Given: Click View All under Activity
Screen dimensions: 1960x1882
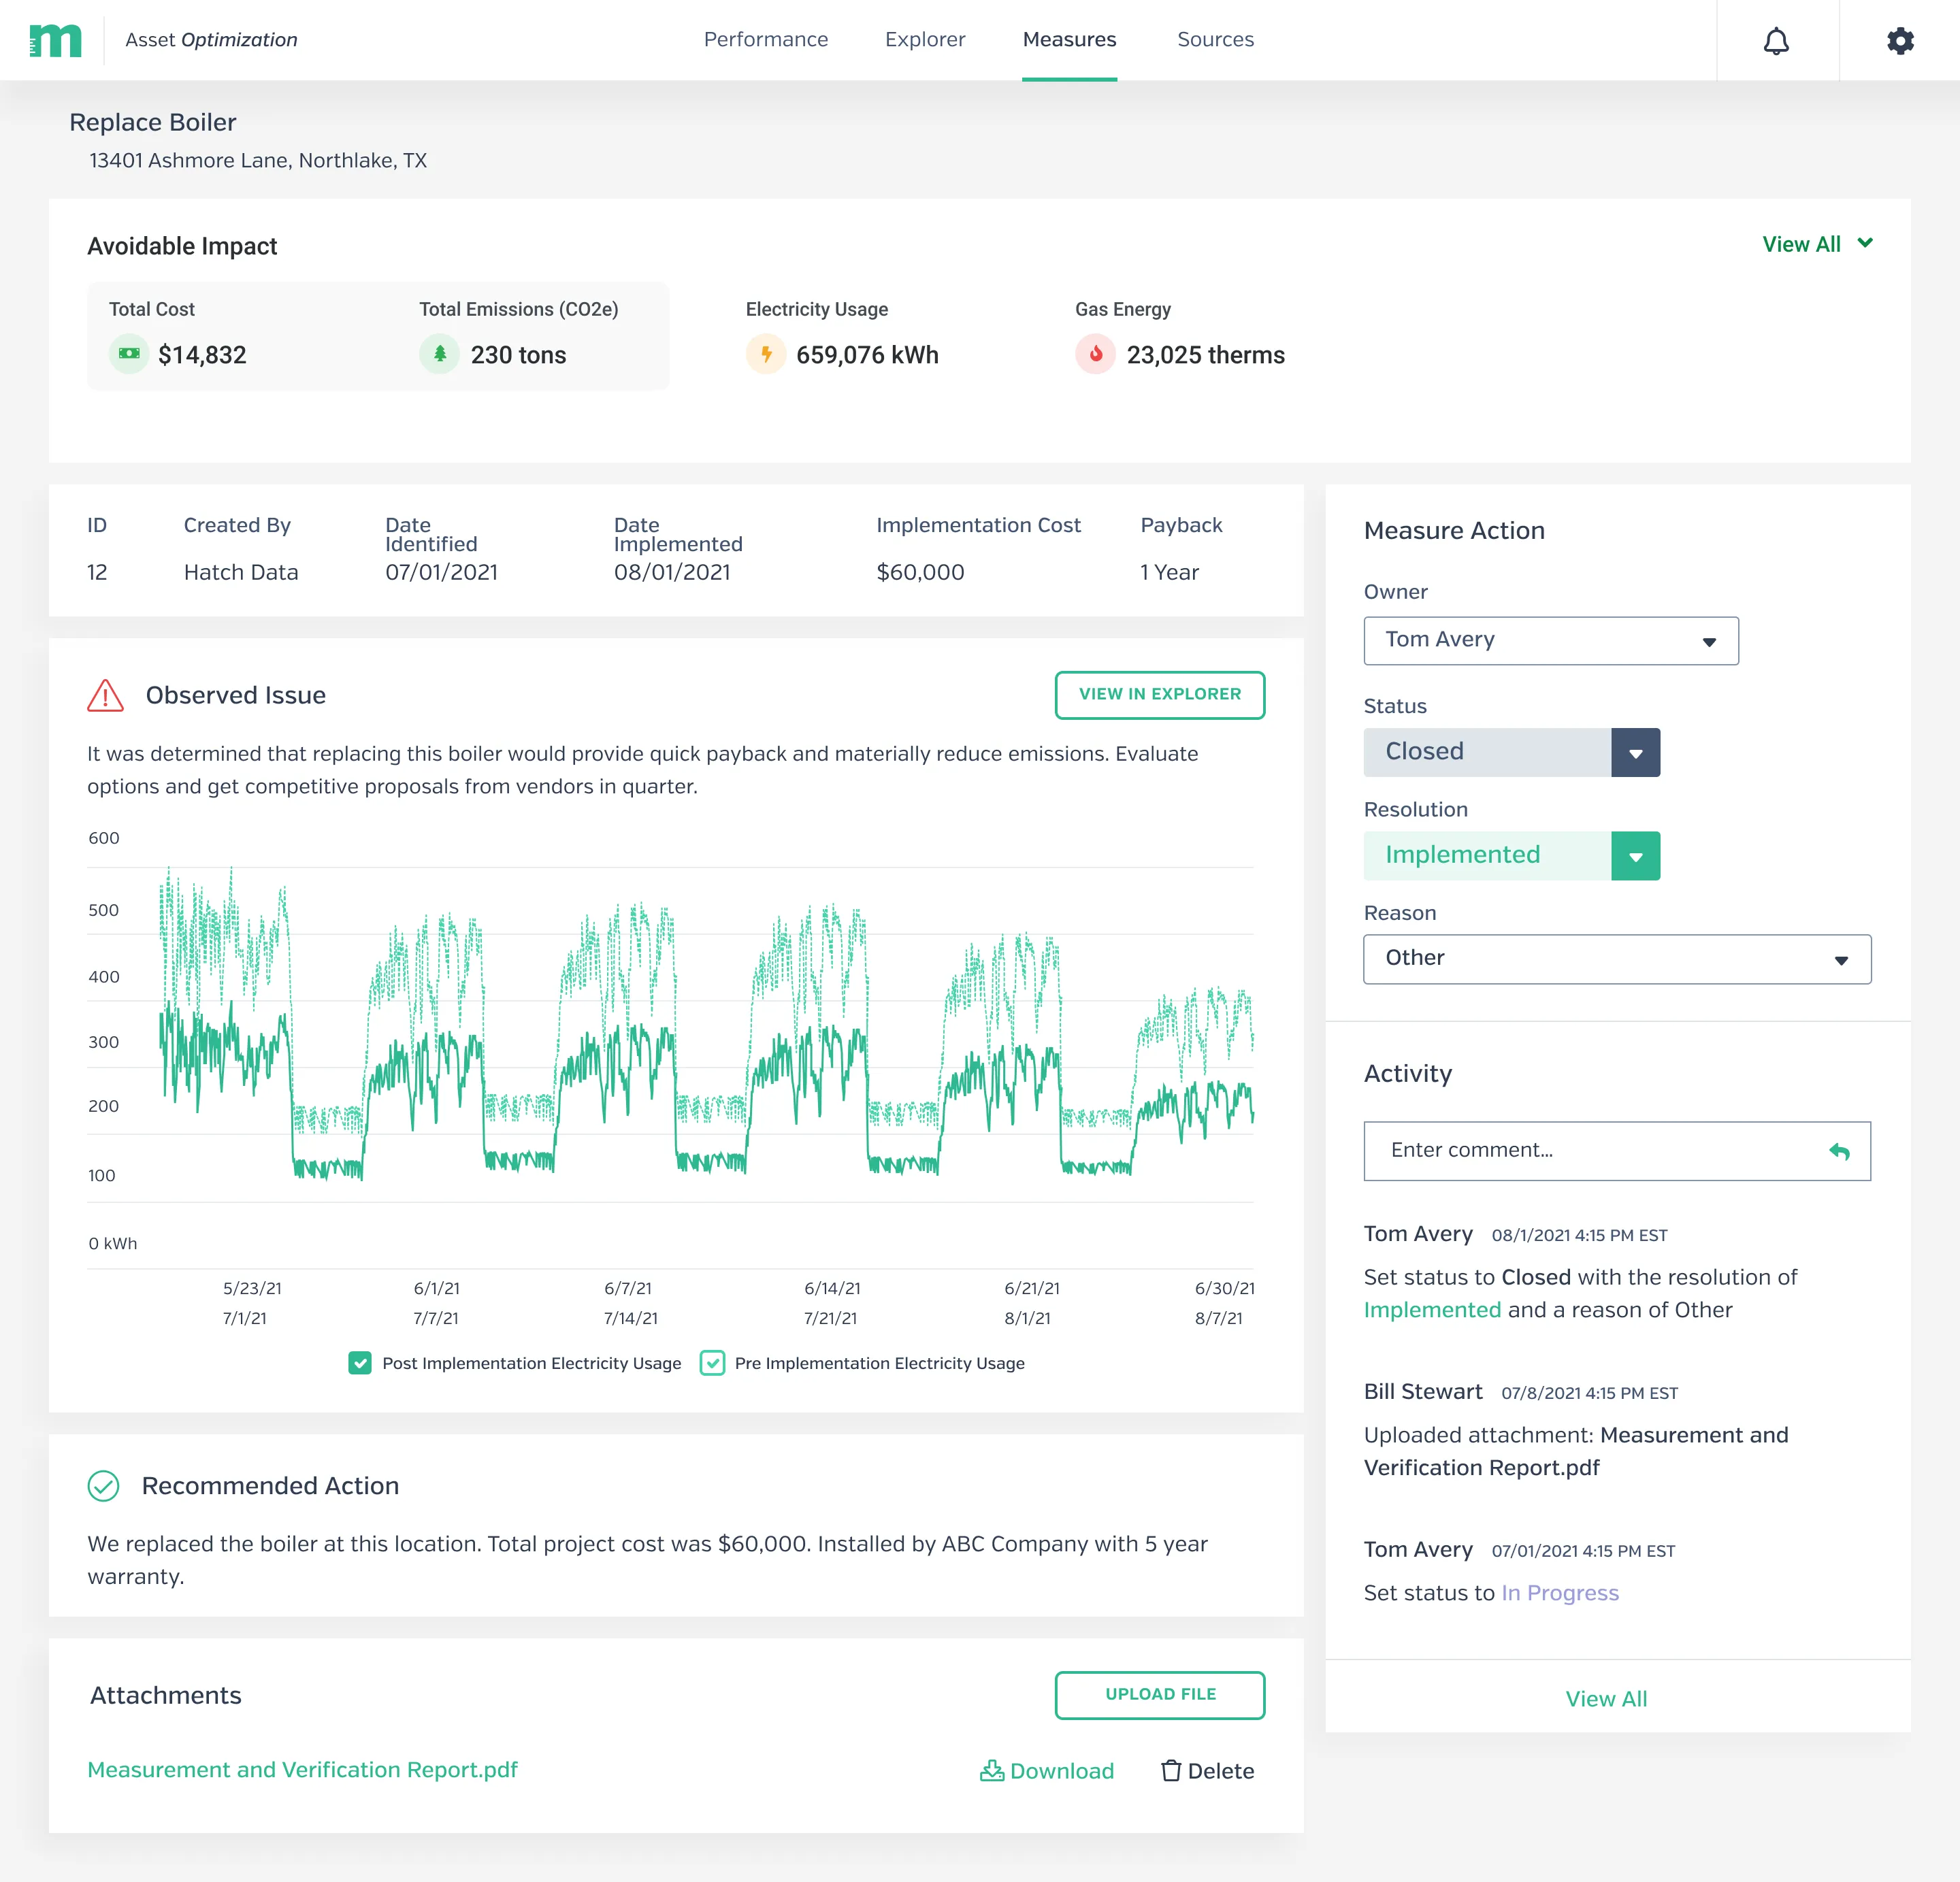Looking at the screenshot, I should [1606, 1699].
